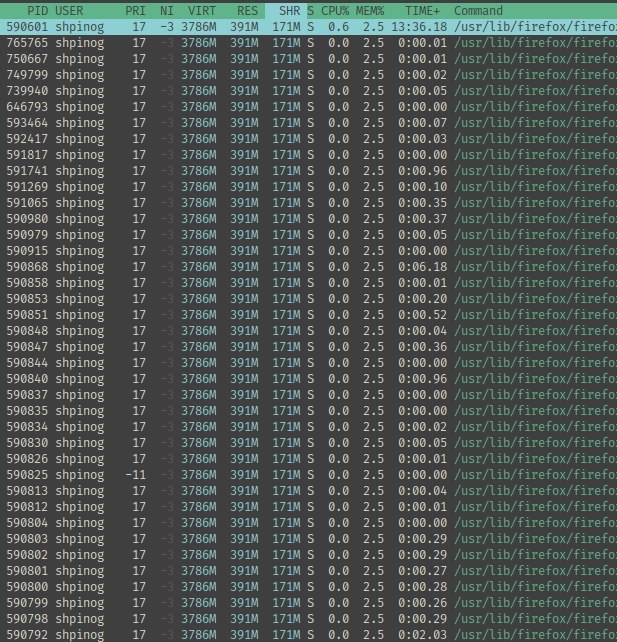
Task: Select process row with PID 590915
Action: pos(308,251)
